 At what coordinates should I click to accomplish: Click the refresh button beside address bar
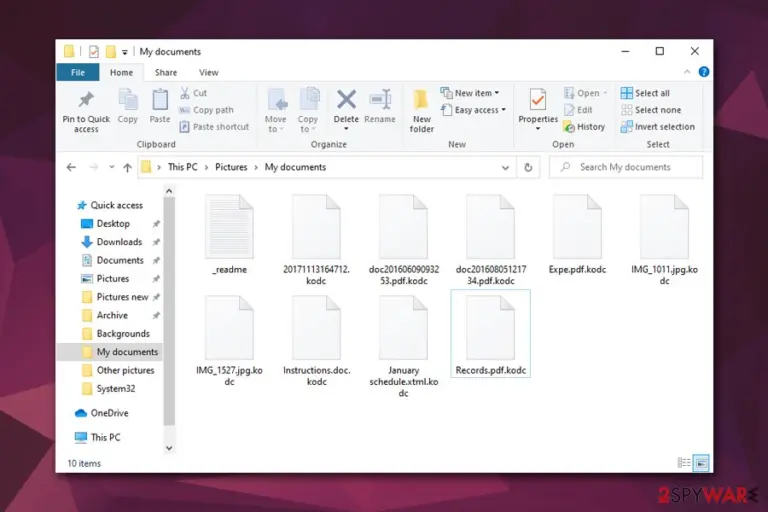[x=528, y=167]
